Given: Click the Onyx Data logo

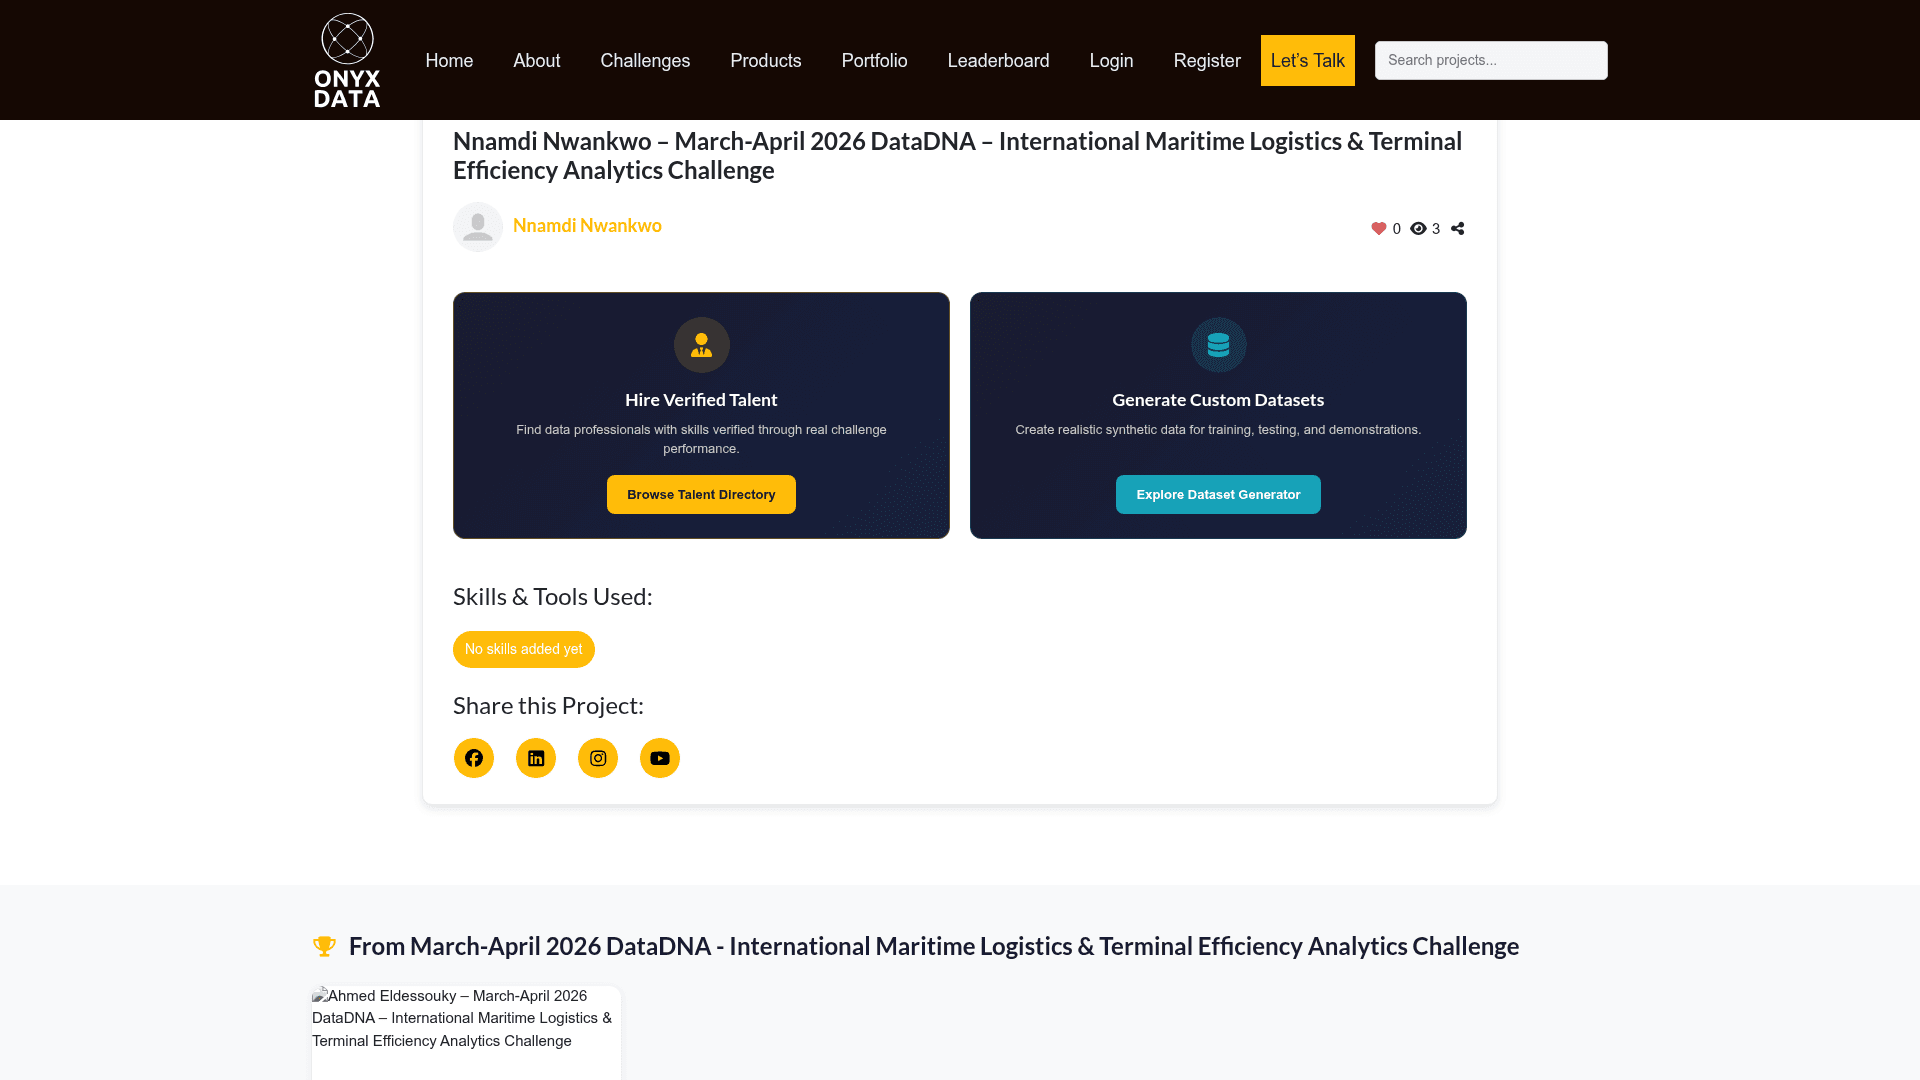Looking at the screenshot, I should (347, 60).
